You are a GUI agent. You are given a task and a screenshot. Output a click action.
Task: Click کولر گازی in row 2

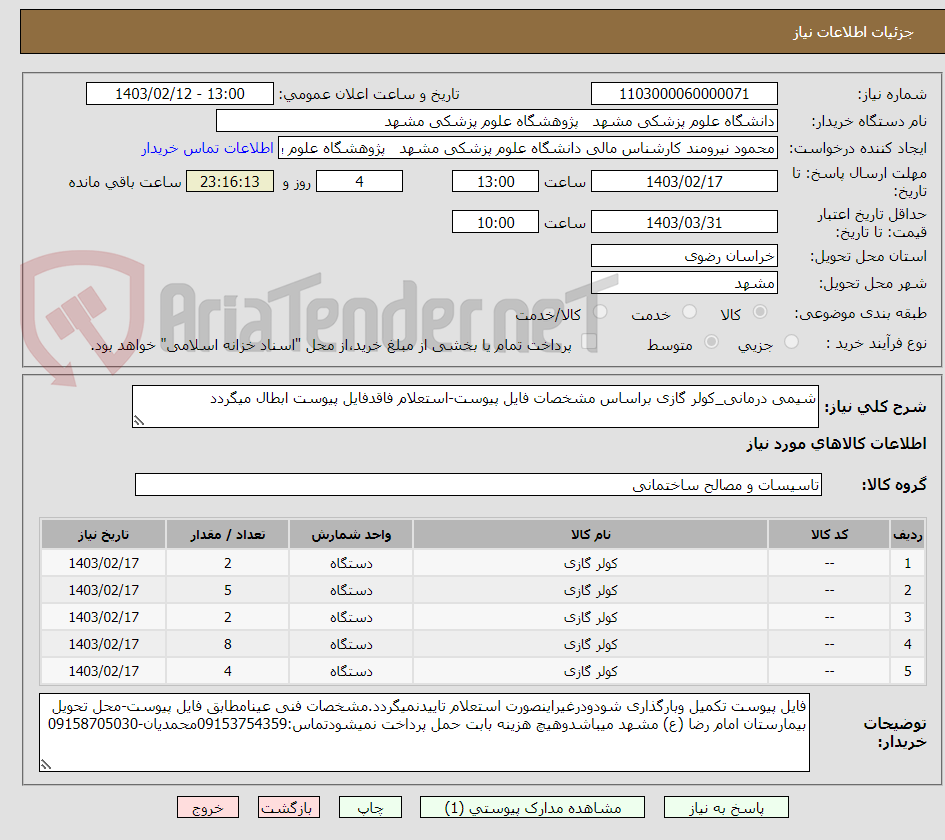pos(590,591)
